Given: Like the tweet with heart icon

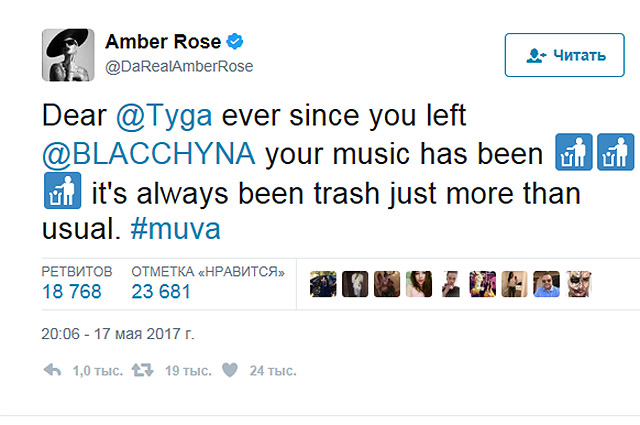Looking at the screenshot, I should 229,370.
